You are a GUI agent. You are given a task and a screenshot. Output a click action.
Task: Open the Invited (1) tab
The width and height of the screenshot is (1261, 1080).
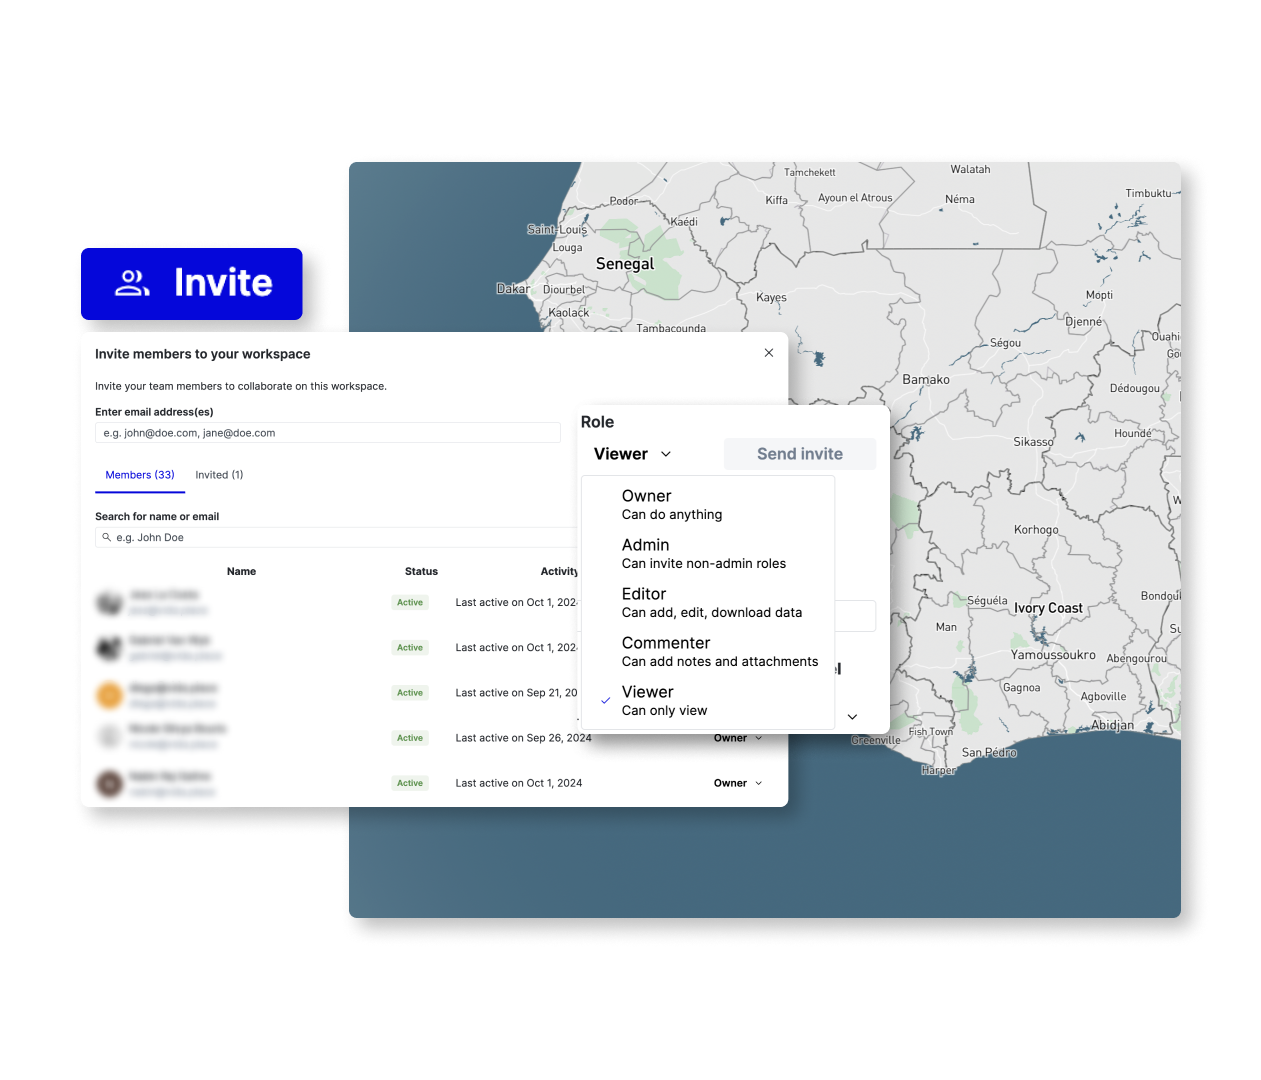point(219,475)
